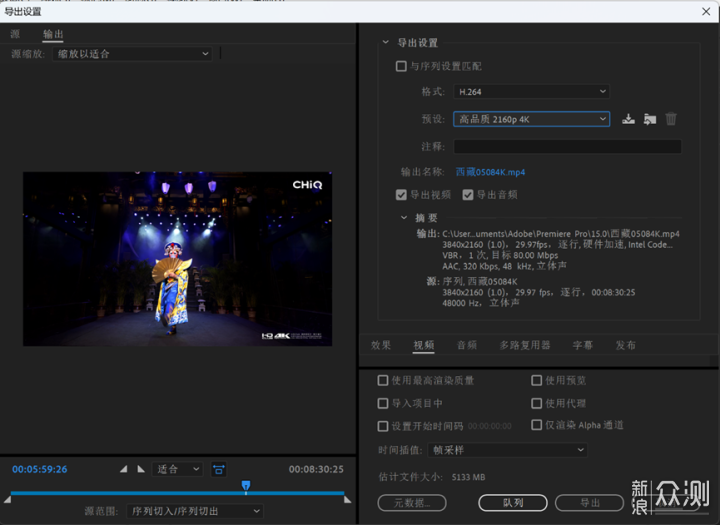This screenshot has width=720, height=525.
Task: Enable 与序列设置匹配 checkbox
Action: point(402,66)
